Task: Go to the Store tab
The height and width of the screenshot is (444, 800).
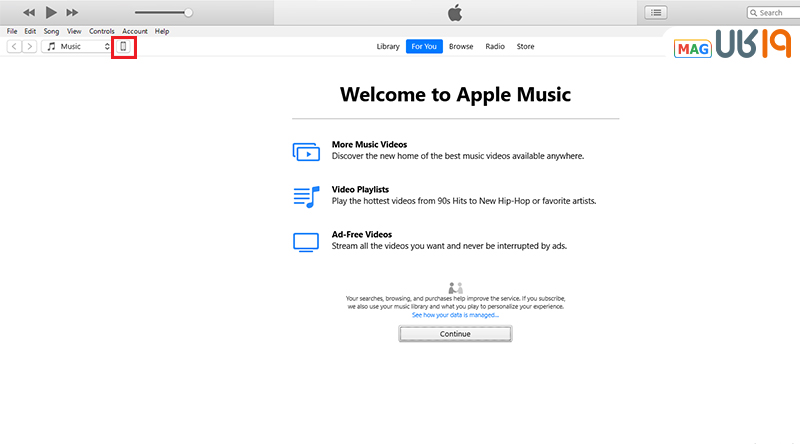Action: [x=525, y=47]
